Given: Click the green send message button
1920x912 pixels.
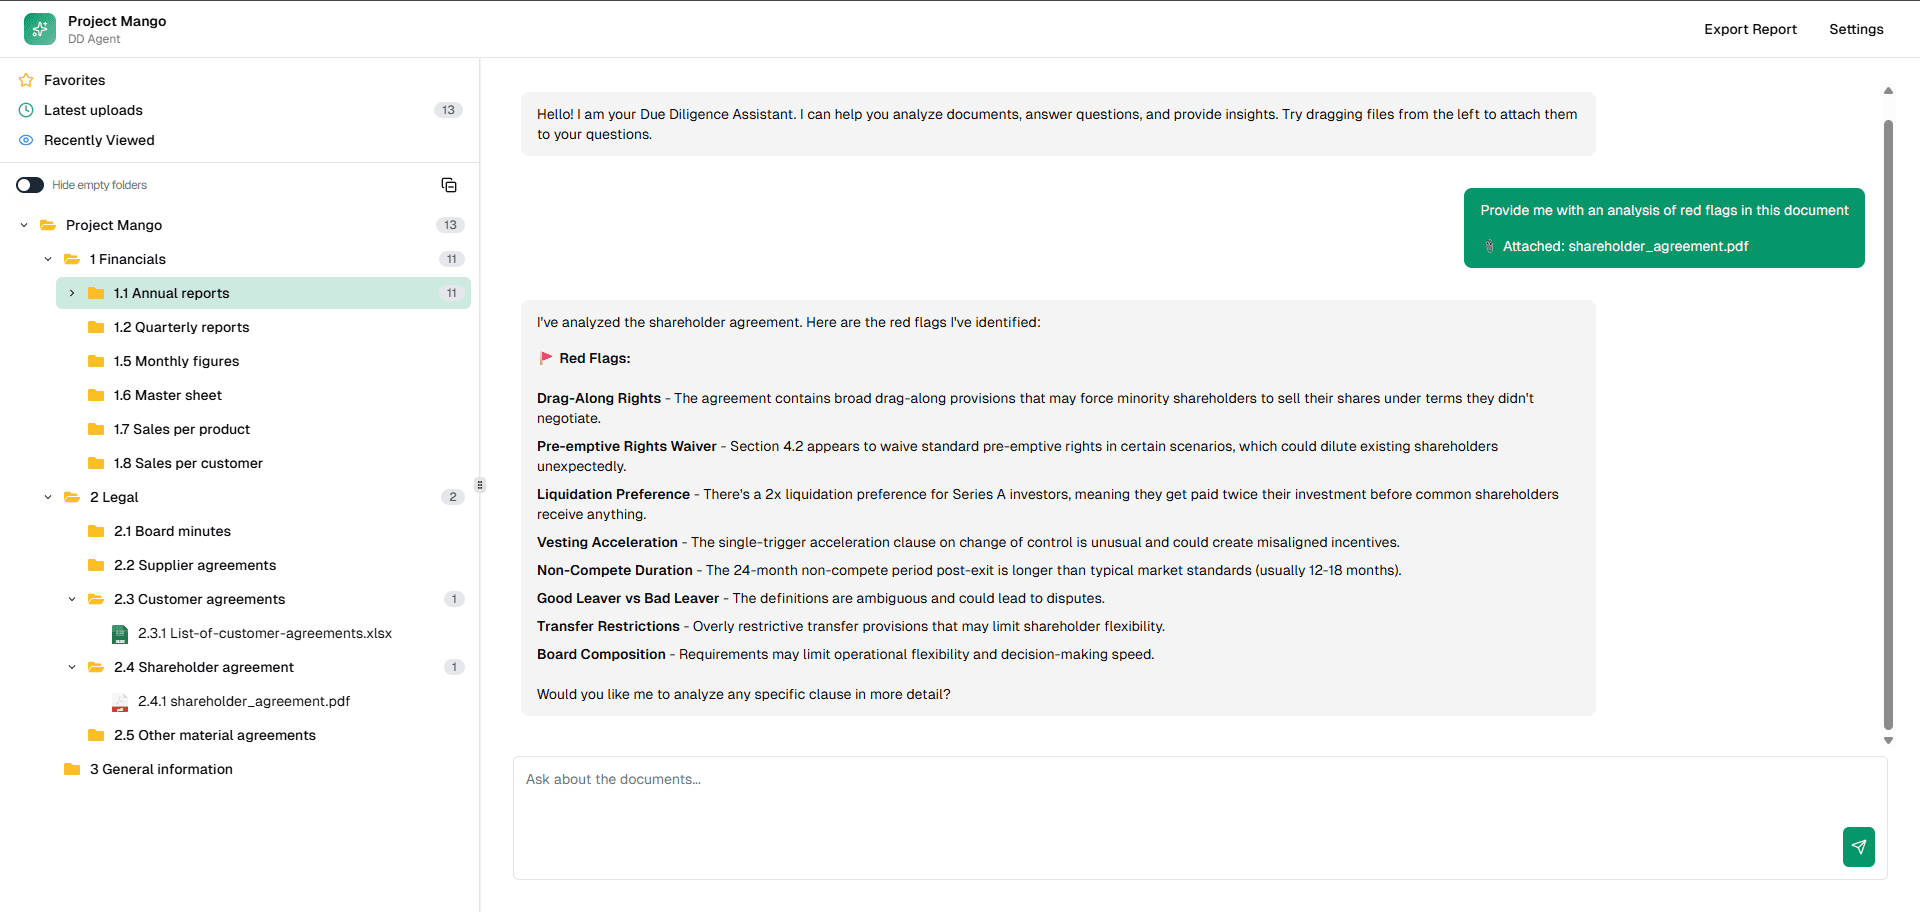Looking at the screenshot, I should [1858, 847].
